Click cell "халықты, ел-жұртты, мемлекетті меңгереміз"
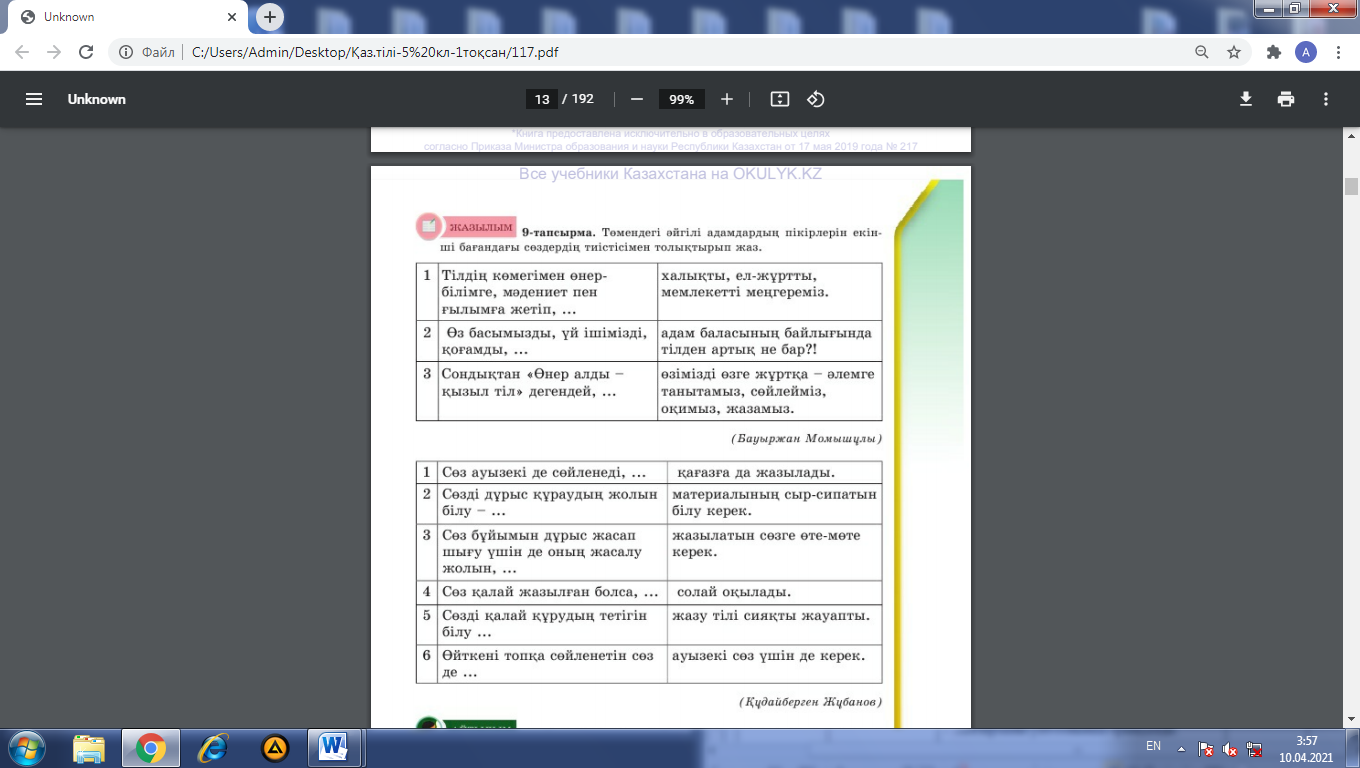This screenshot has height=768, width=1360. (769, 292)
